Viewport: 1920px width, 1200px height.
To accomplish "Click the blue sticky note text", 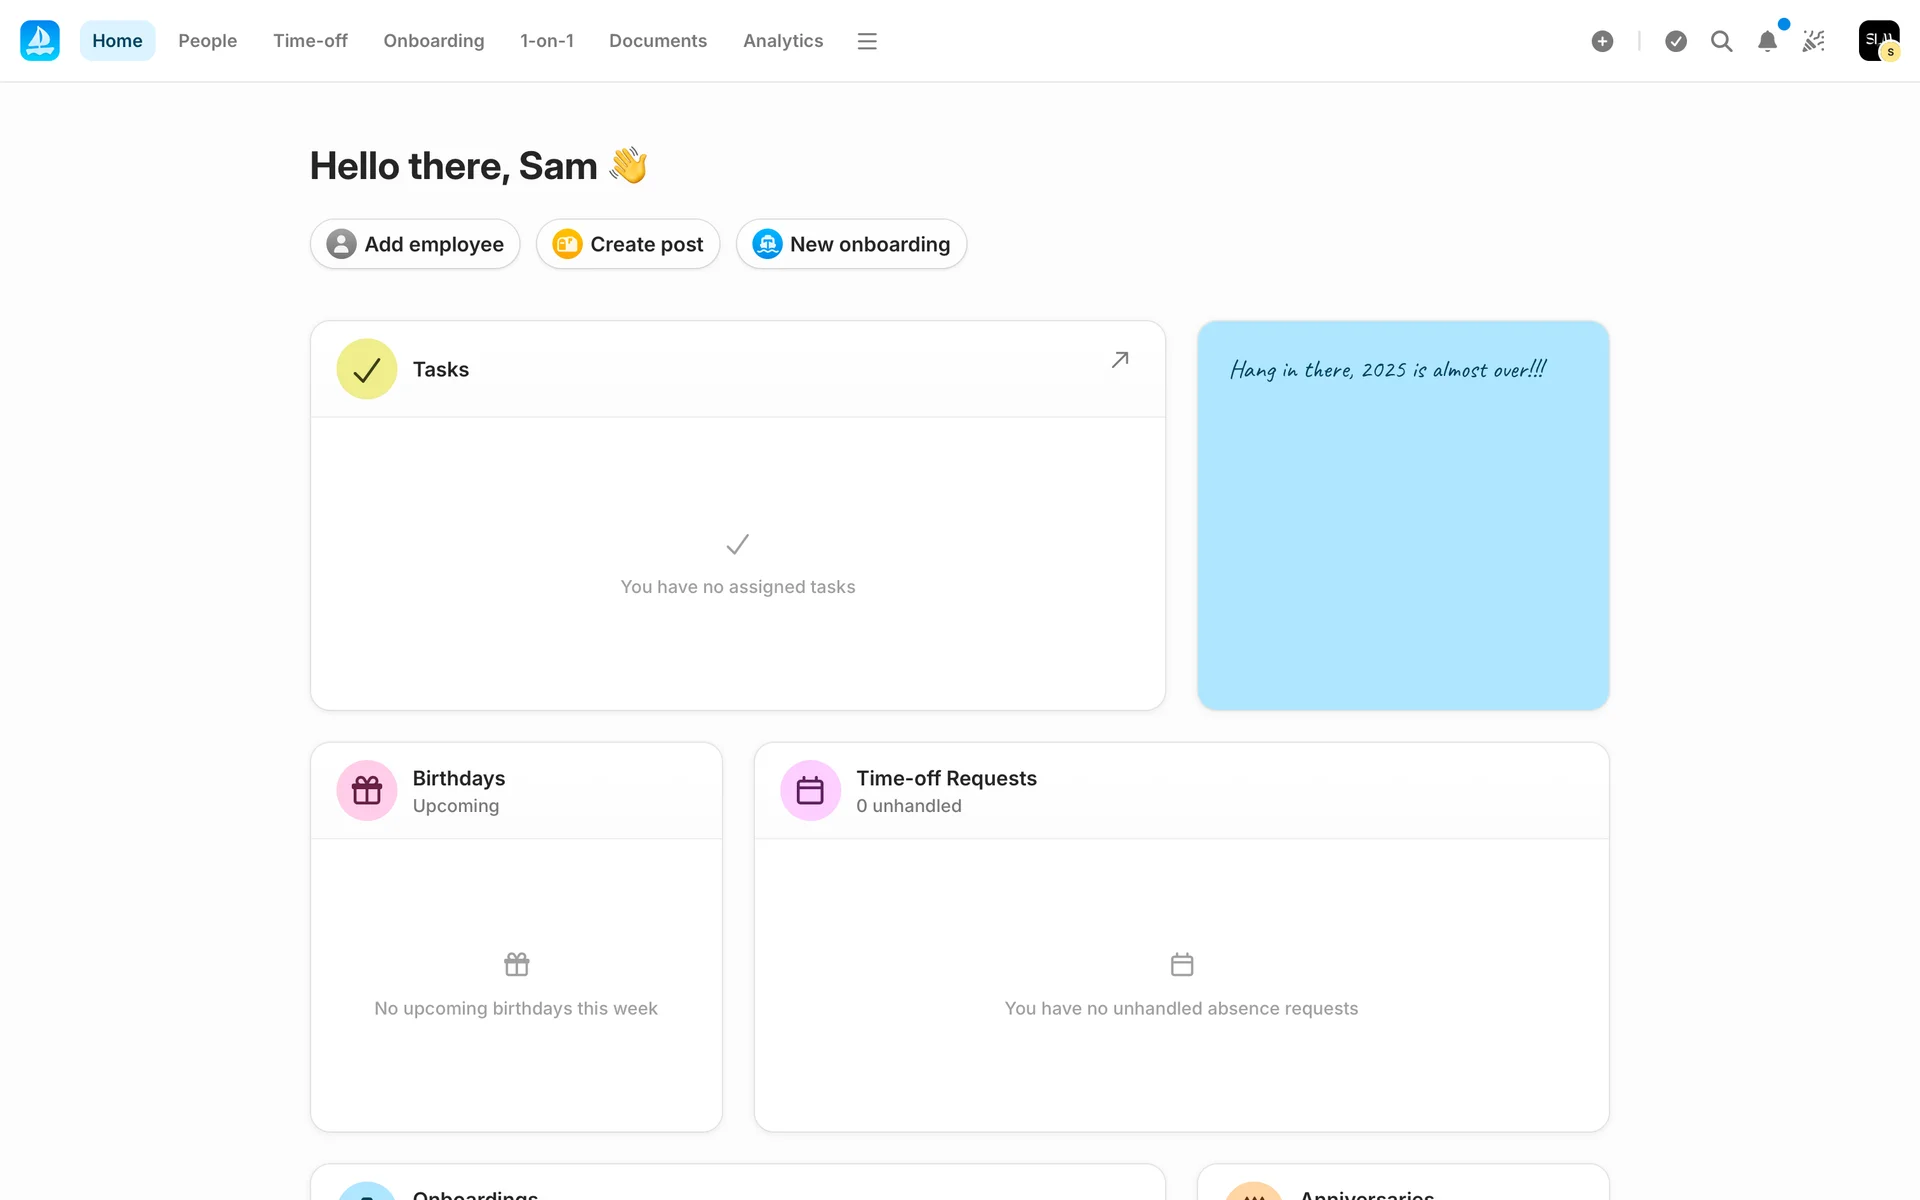I will tap(1388, 370).
